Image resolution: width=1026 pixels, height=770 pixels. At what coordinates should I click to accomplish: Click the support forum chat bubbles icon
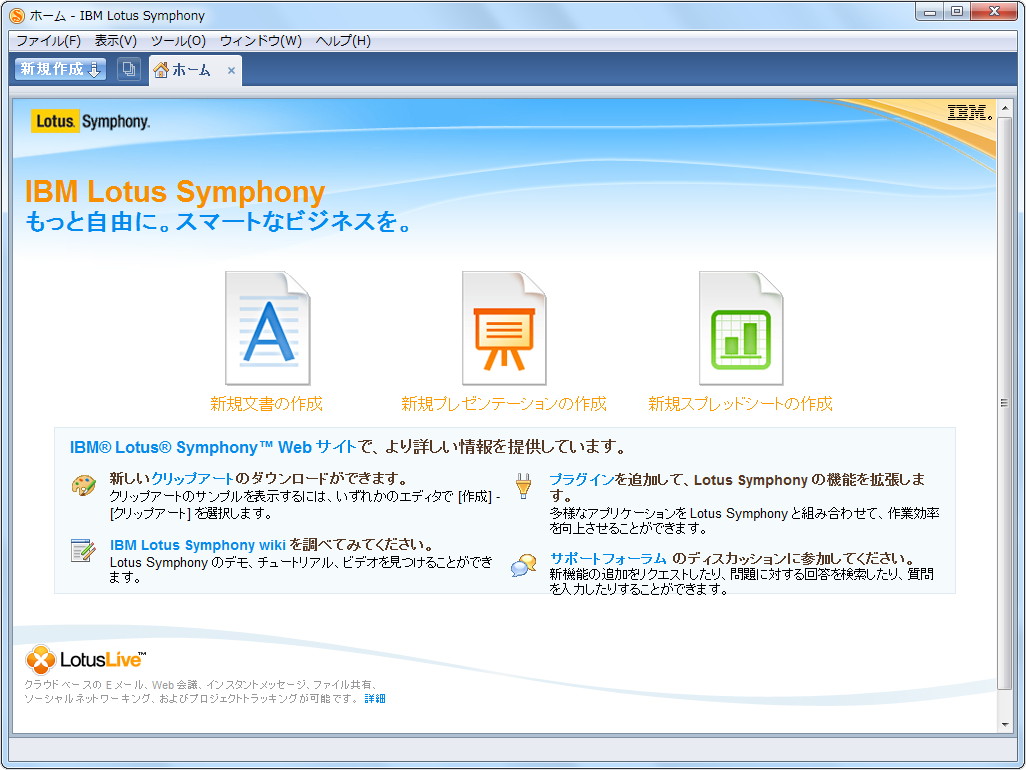click(x=525, y=565)
